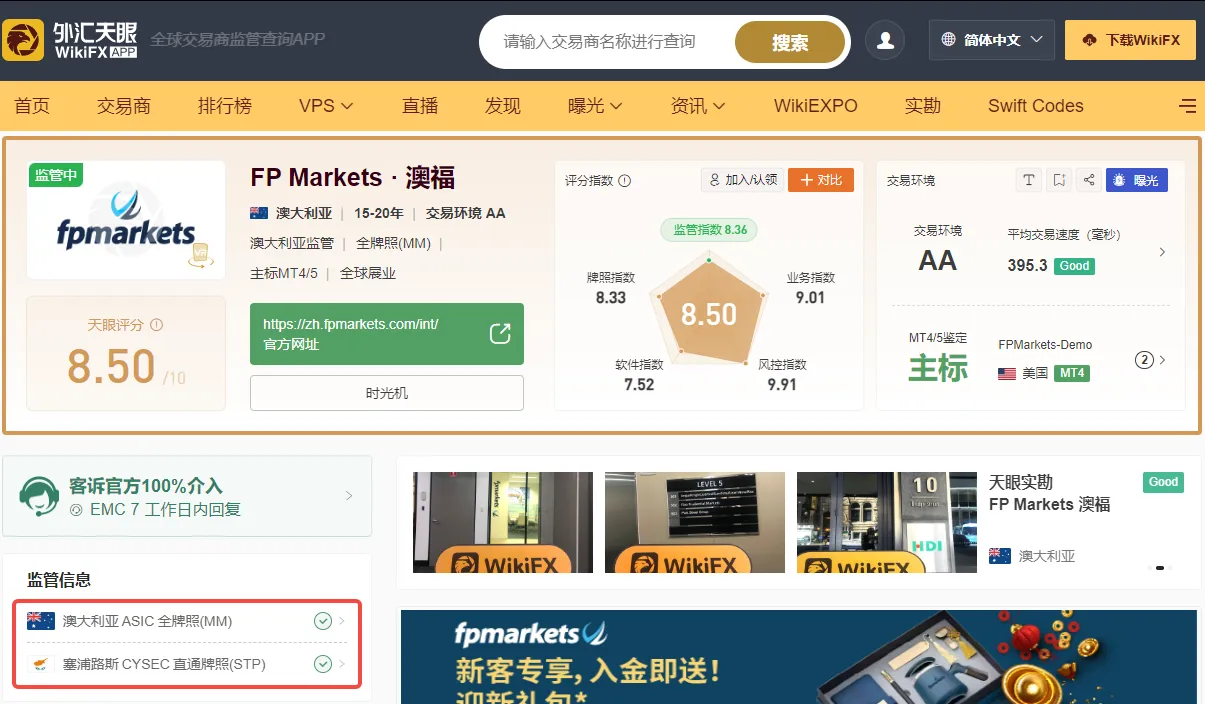The width and height of the screenshot is (1205, 704).
Task: Open the user account icon
Action: 885,41
